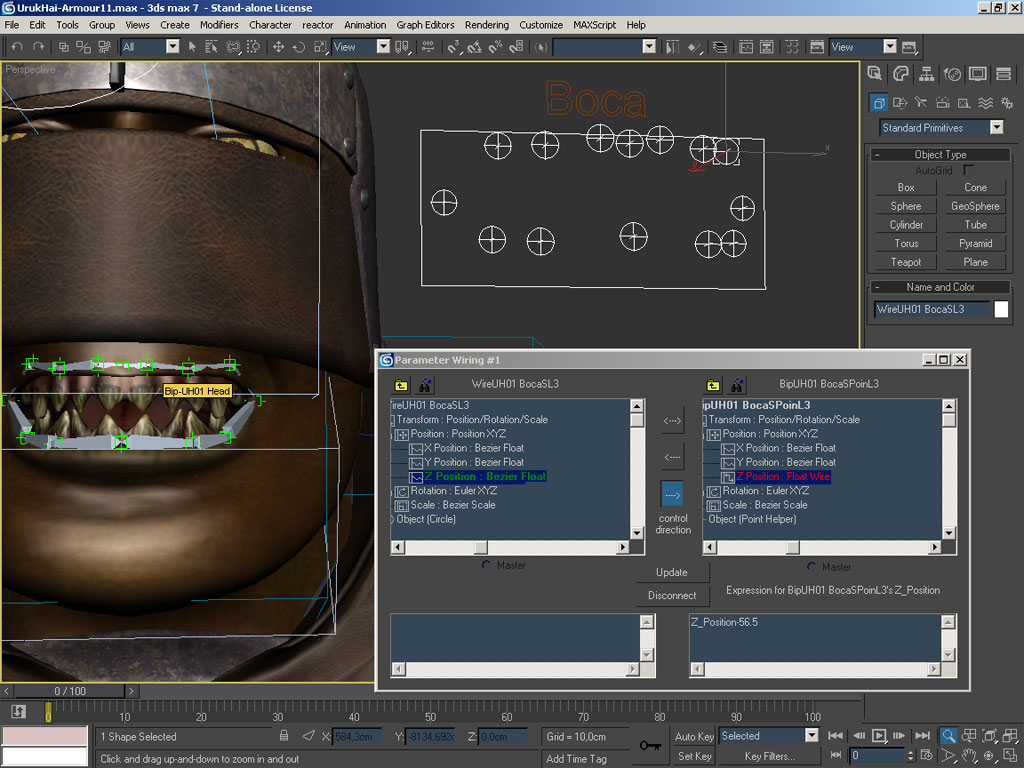Activate the Select Object arrow tool
The height and width of the screenshot is (768, 1024).
pos(192,47)
